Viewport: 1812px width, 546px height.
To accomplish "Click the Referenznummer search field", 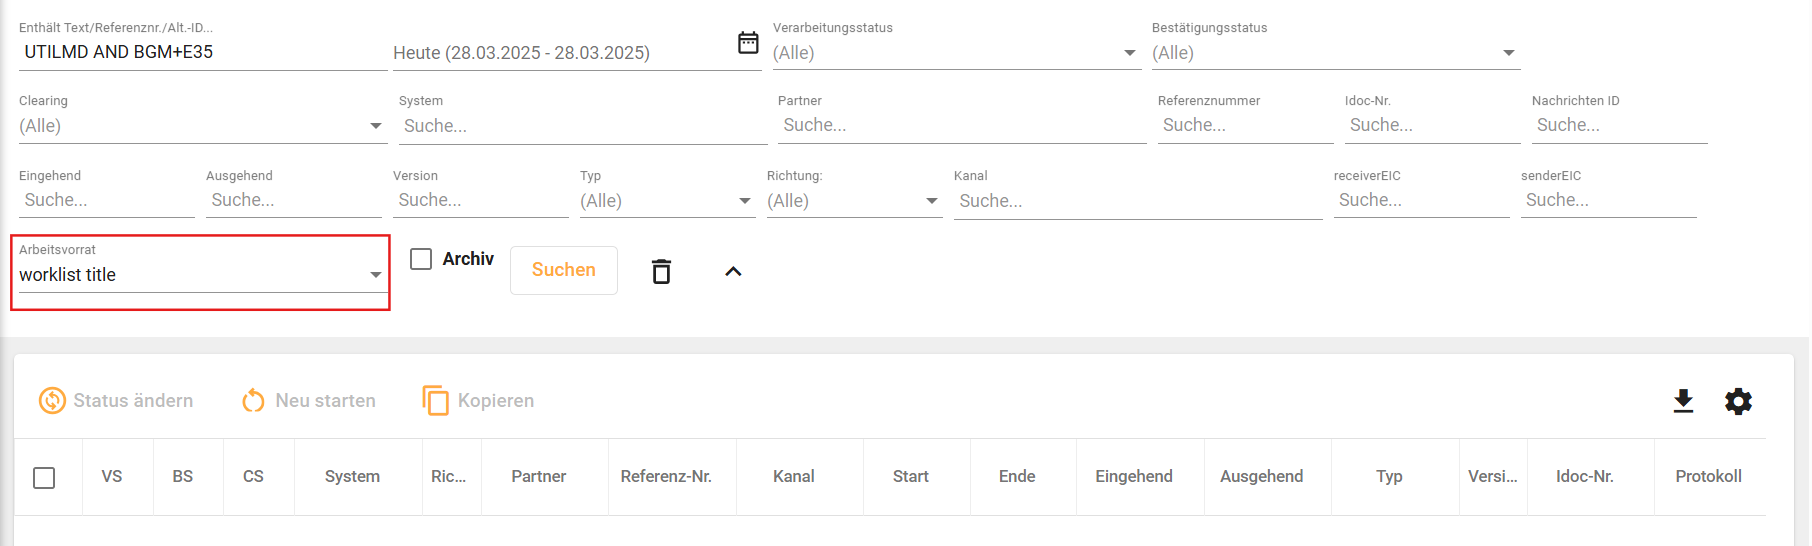I will point(1244,126).
